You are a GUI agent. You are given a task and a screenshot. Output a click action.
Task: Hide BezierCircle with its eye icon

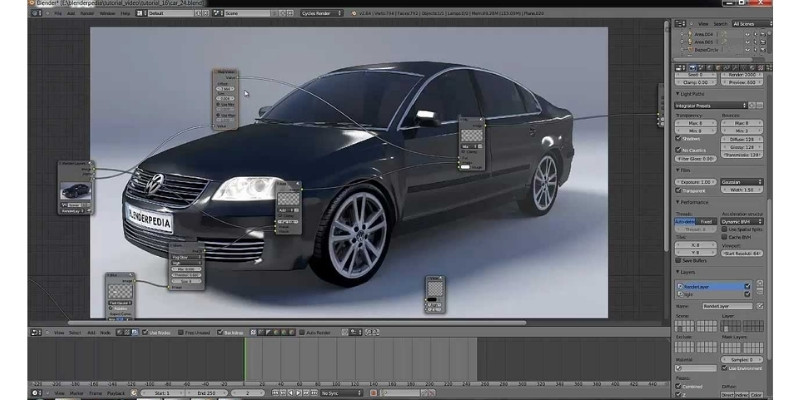pos(747,50)
